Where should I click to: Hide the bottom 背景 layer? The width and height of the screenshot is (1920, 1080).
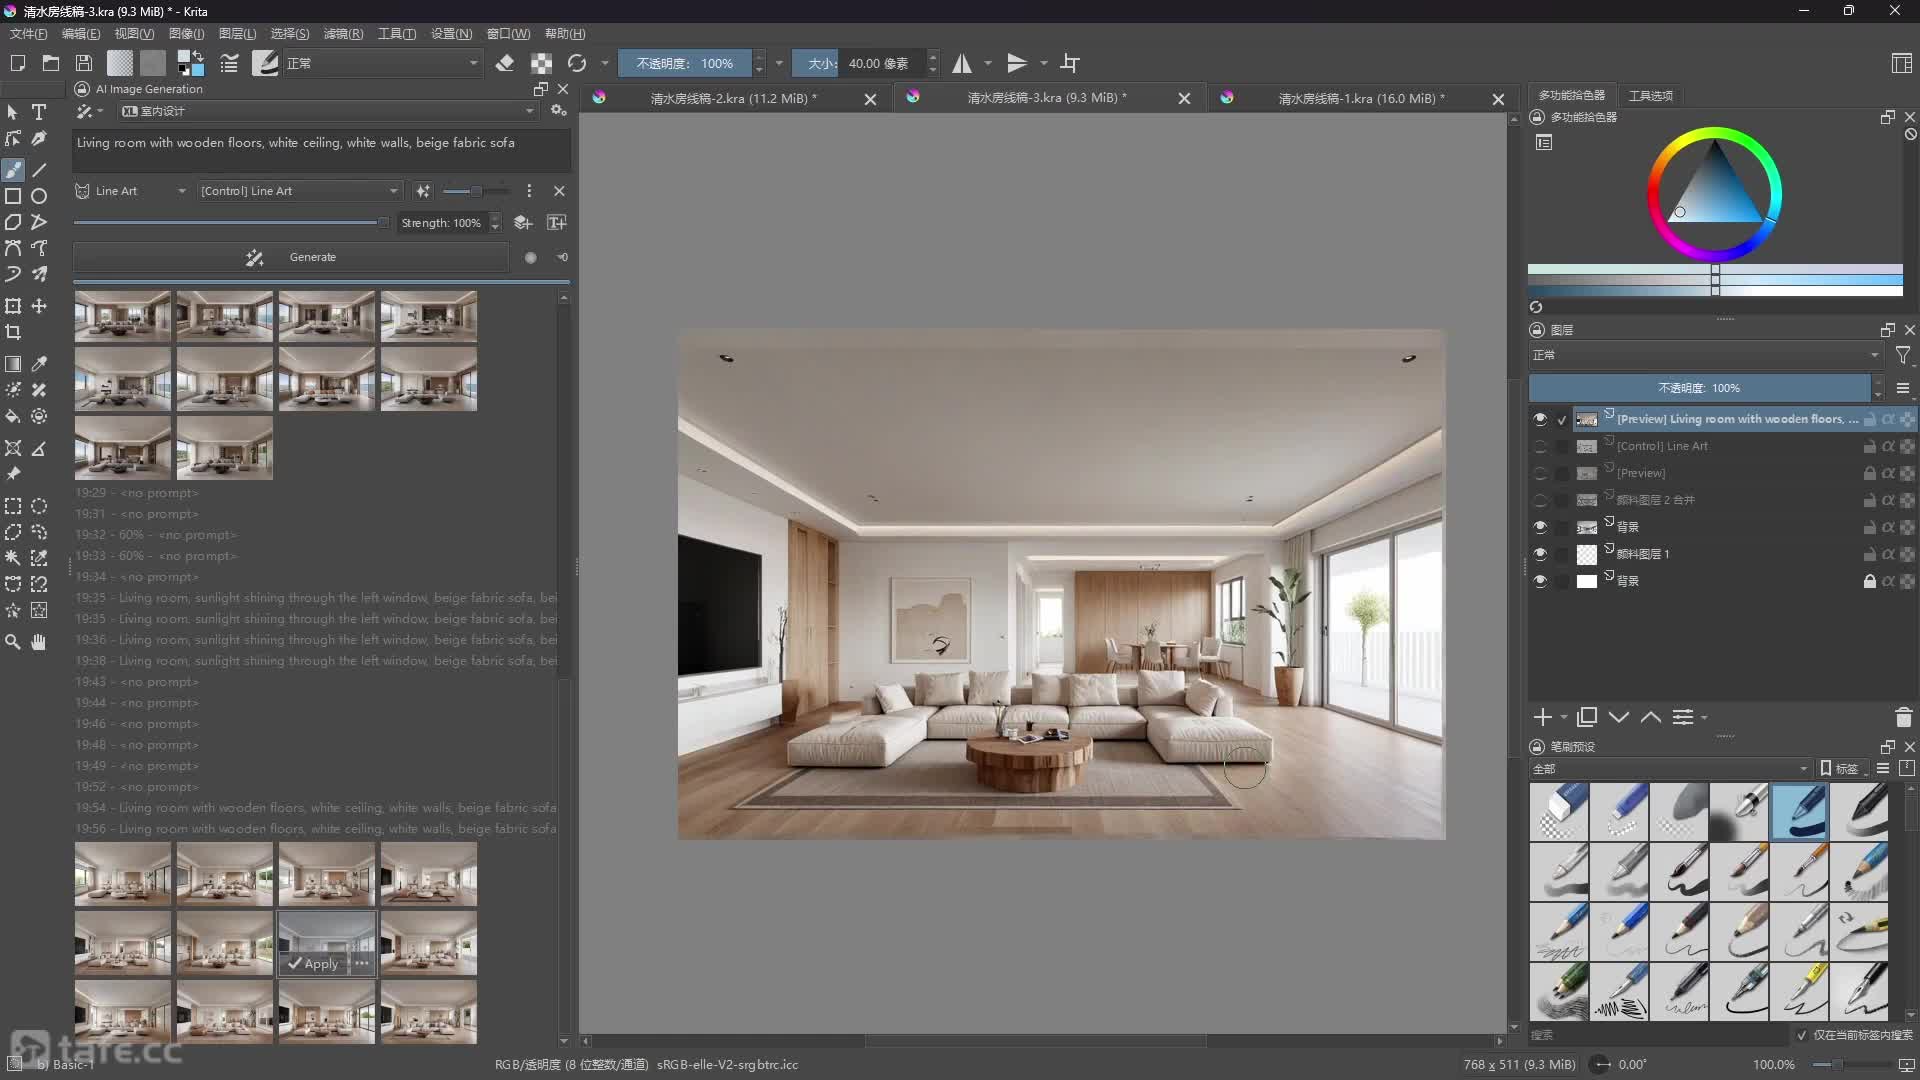point(1540,581)
